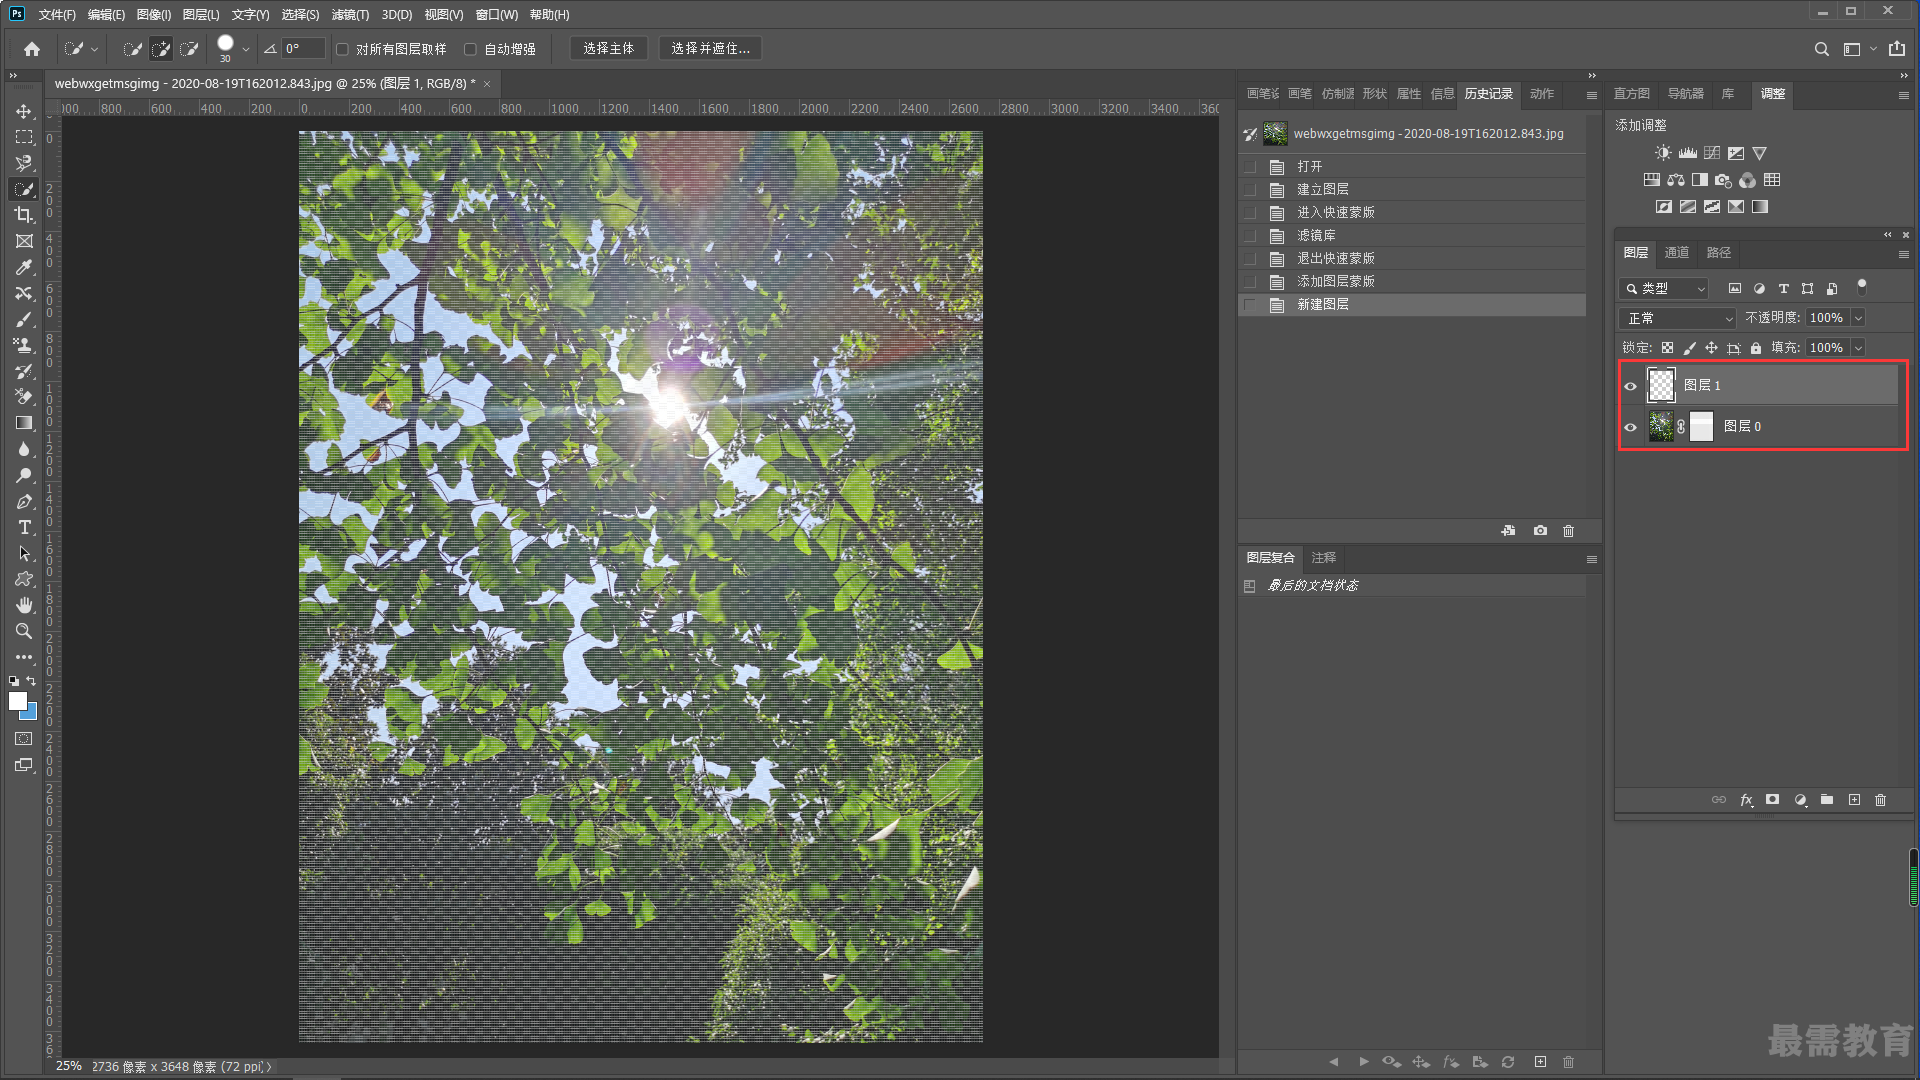Select the Brush tool in the toolbox
Image resolution: width=1920 pixels, height=1080 pixels.
(x=24, y=319)
